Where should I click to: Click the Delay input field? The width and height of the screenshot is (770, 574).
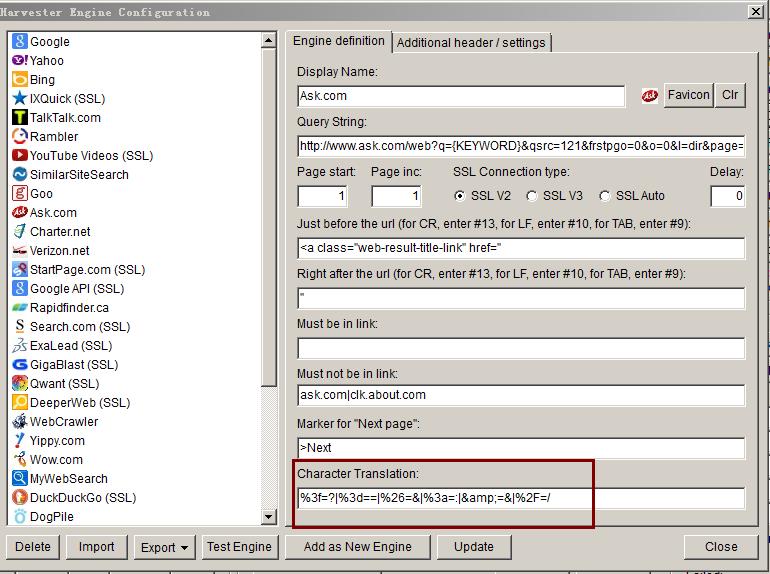click(728, 196)
